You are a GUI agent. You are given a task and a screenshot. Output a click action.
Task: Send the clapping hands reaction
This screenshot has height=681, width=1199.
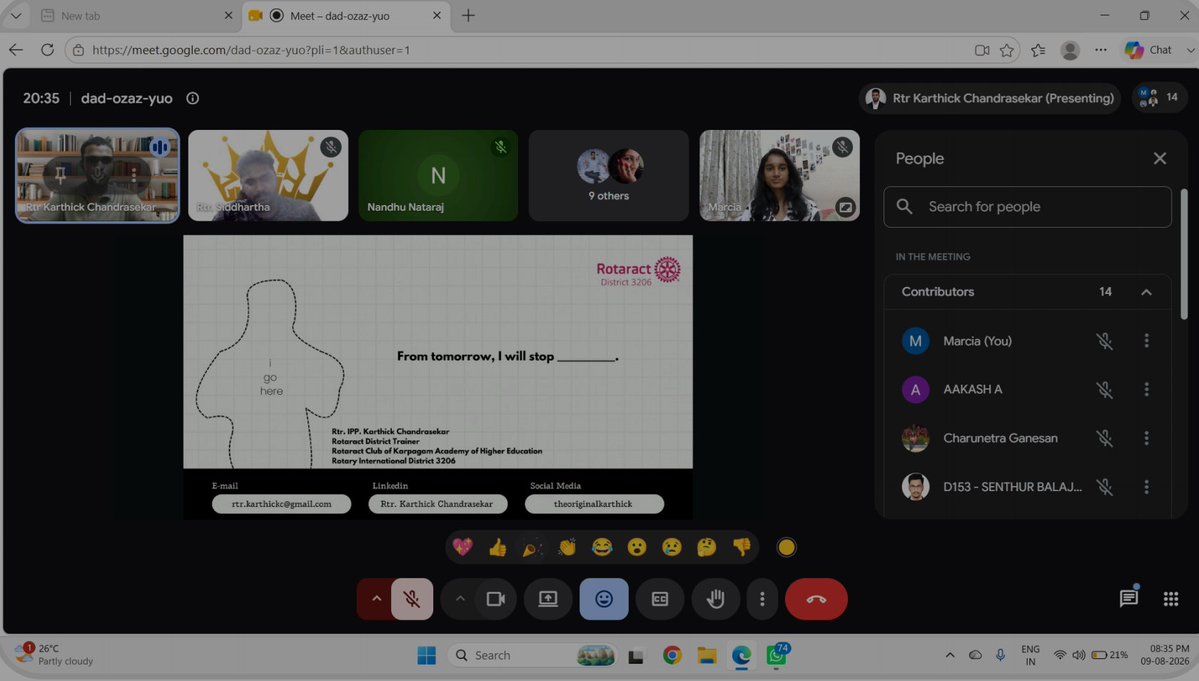pyautogui.click(x=567, y=547)
